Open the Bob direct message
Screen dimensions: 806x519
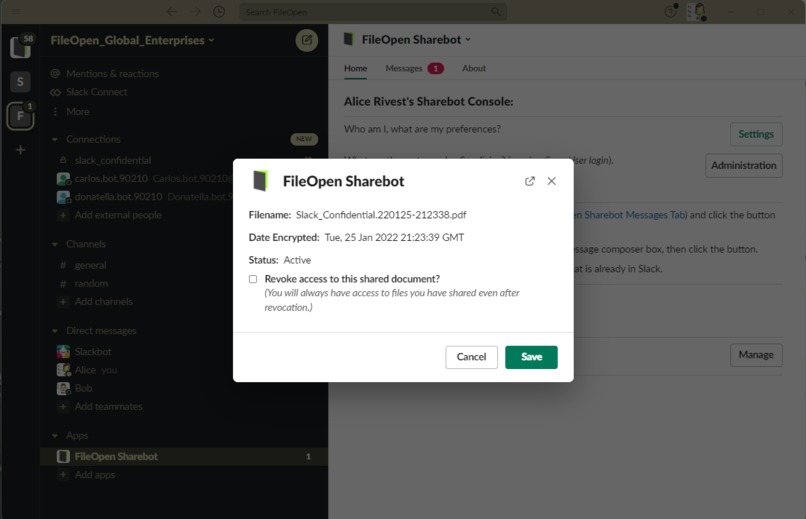point(83,388)
